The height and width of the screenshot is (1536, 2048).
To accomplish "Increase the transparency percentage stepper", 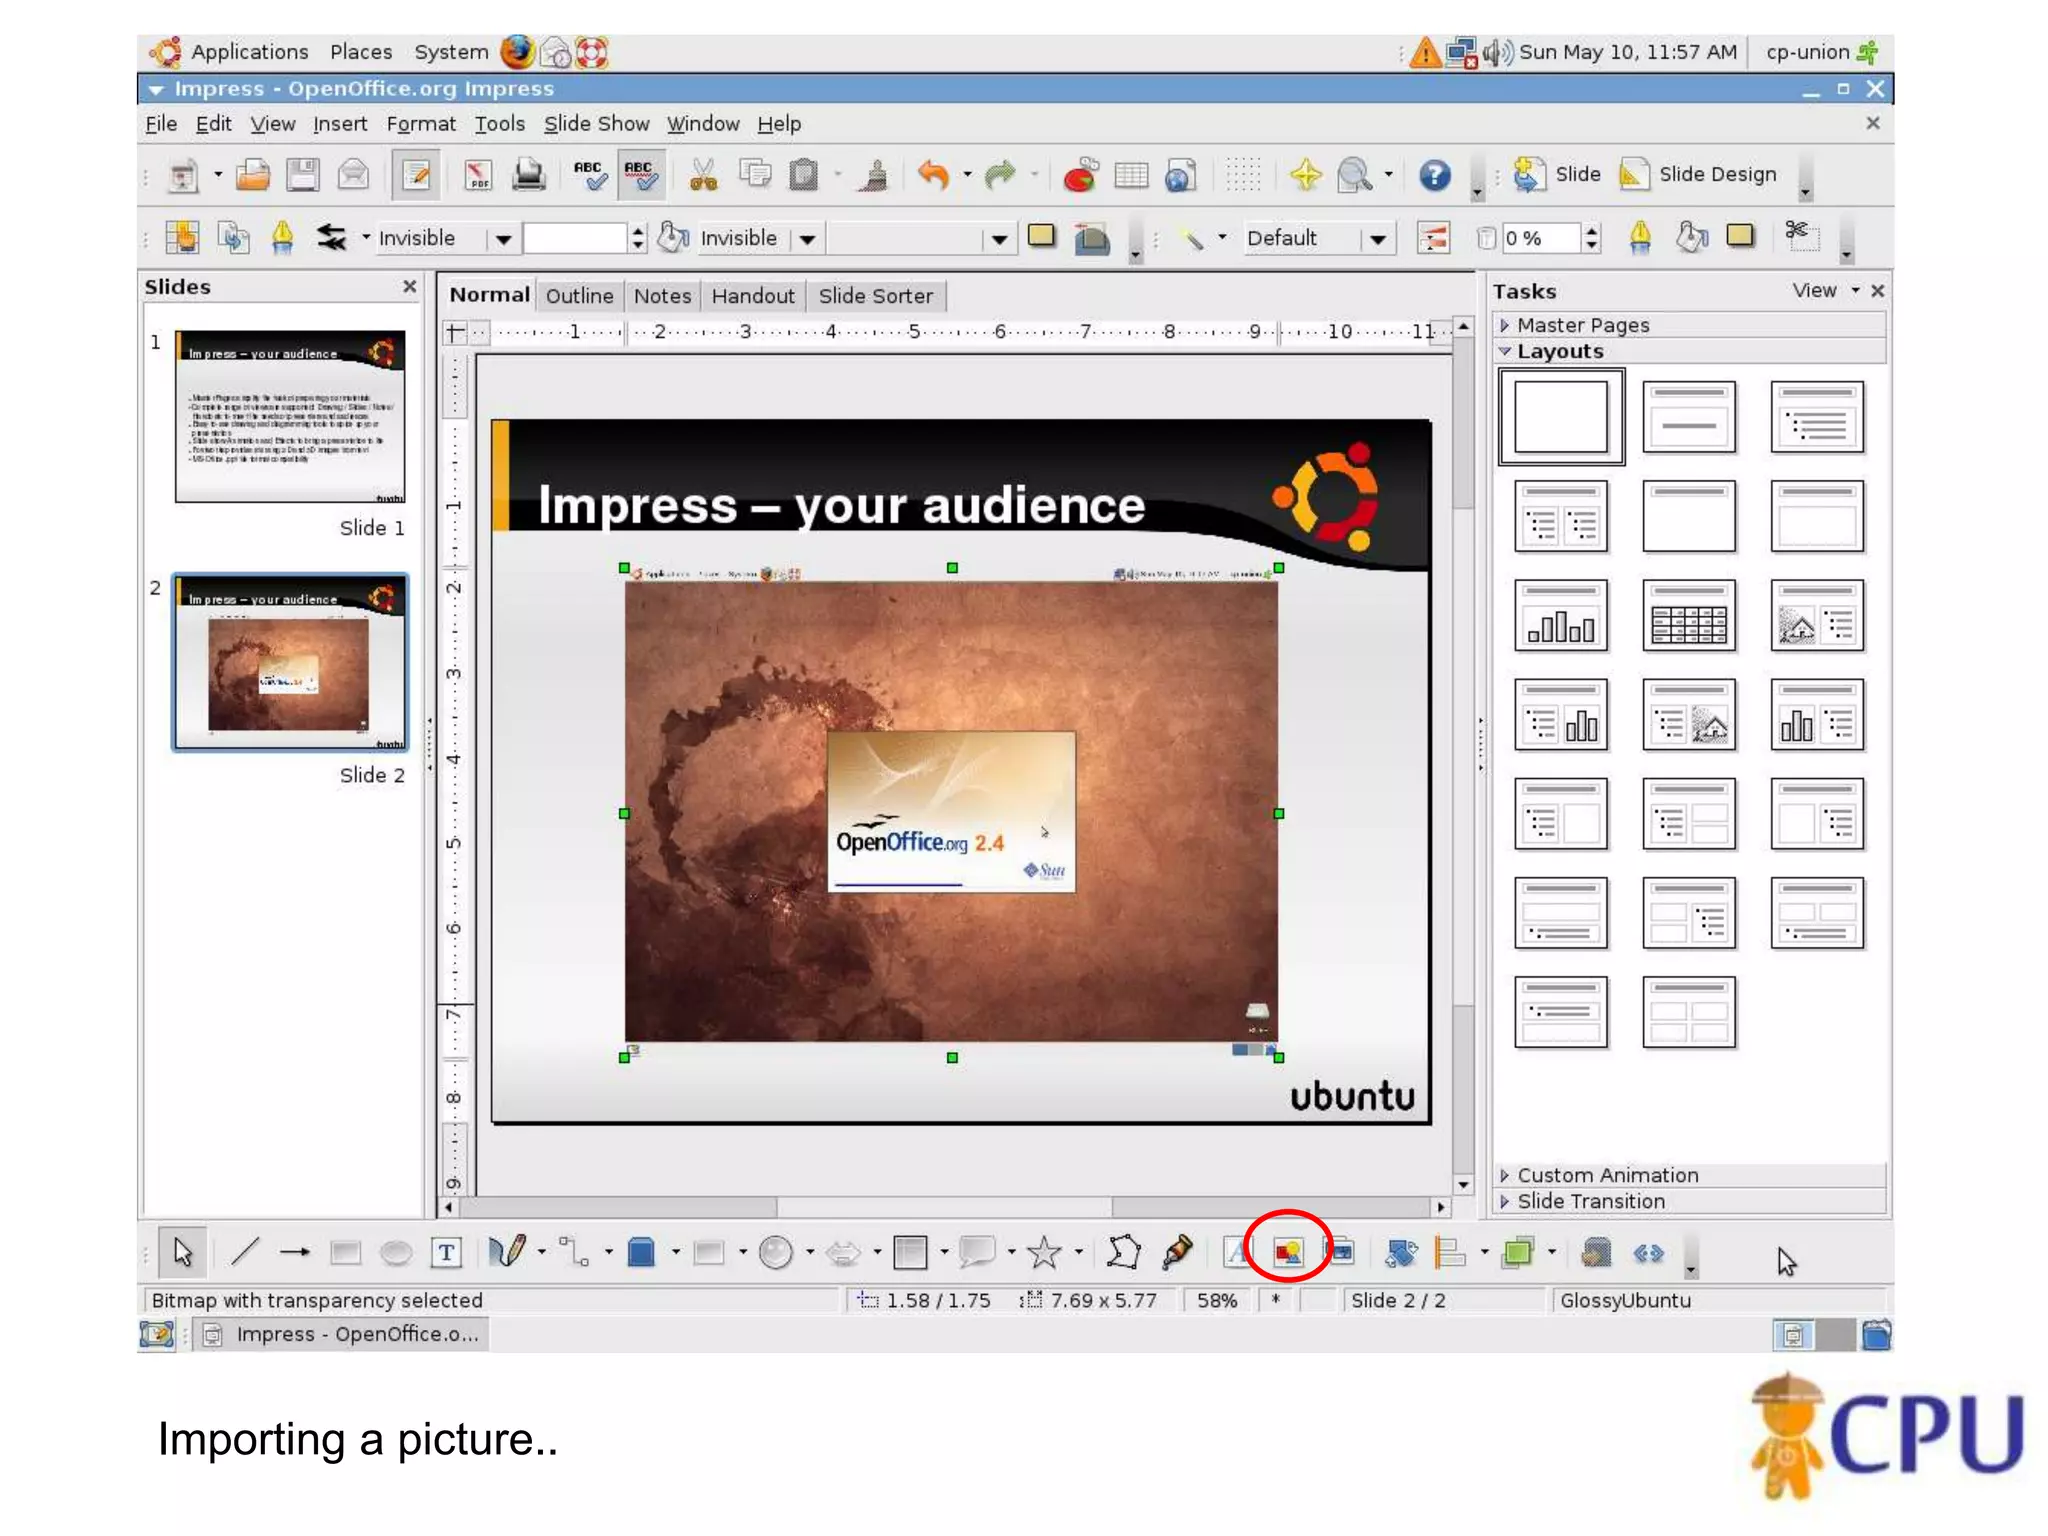I will point(1592,230).
